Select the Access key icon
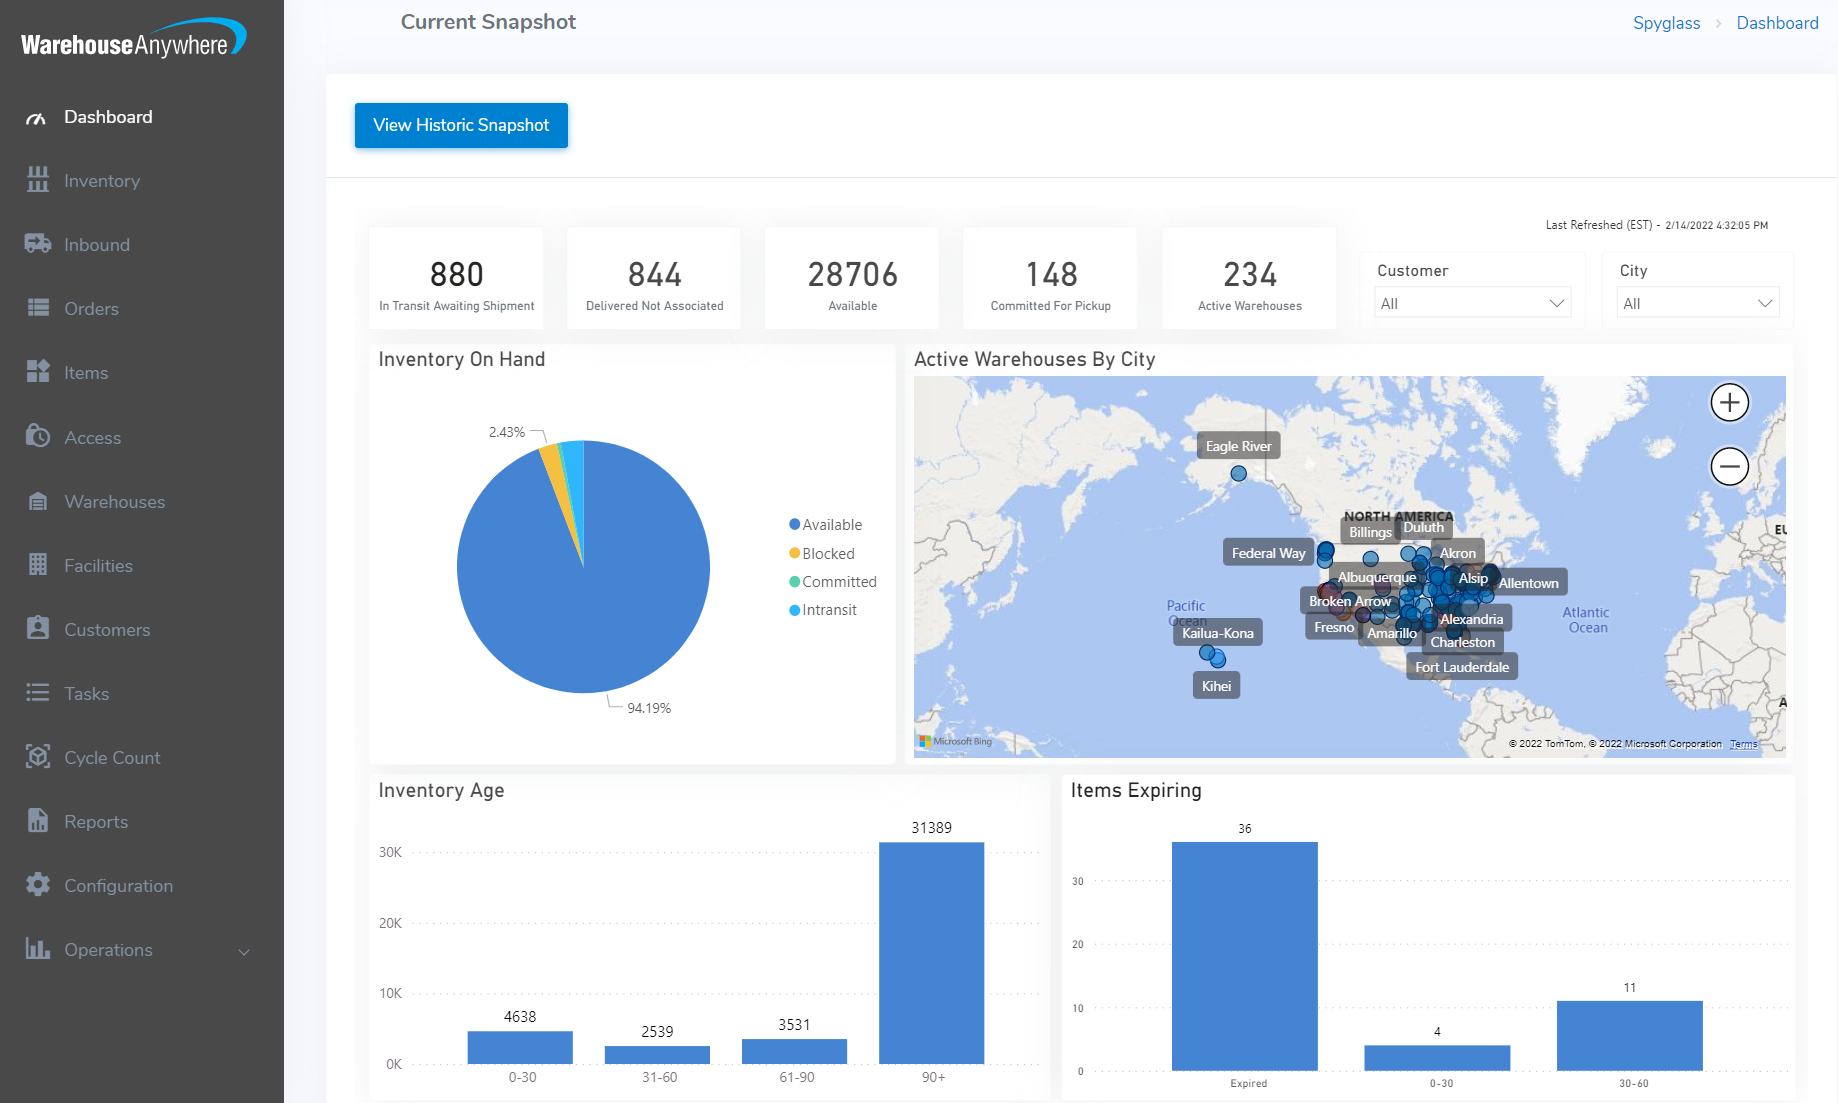The image size is (1838, 1103). tap(38, 437)
